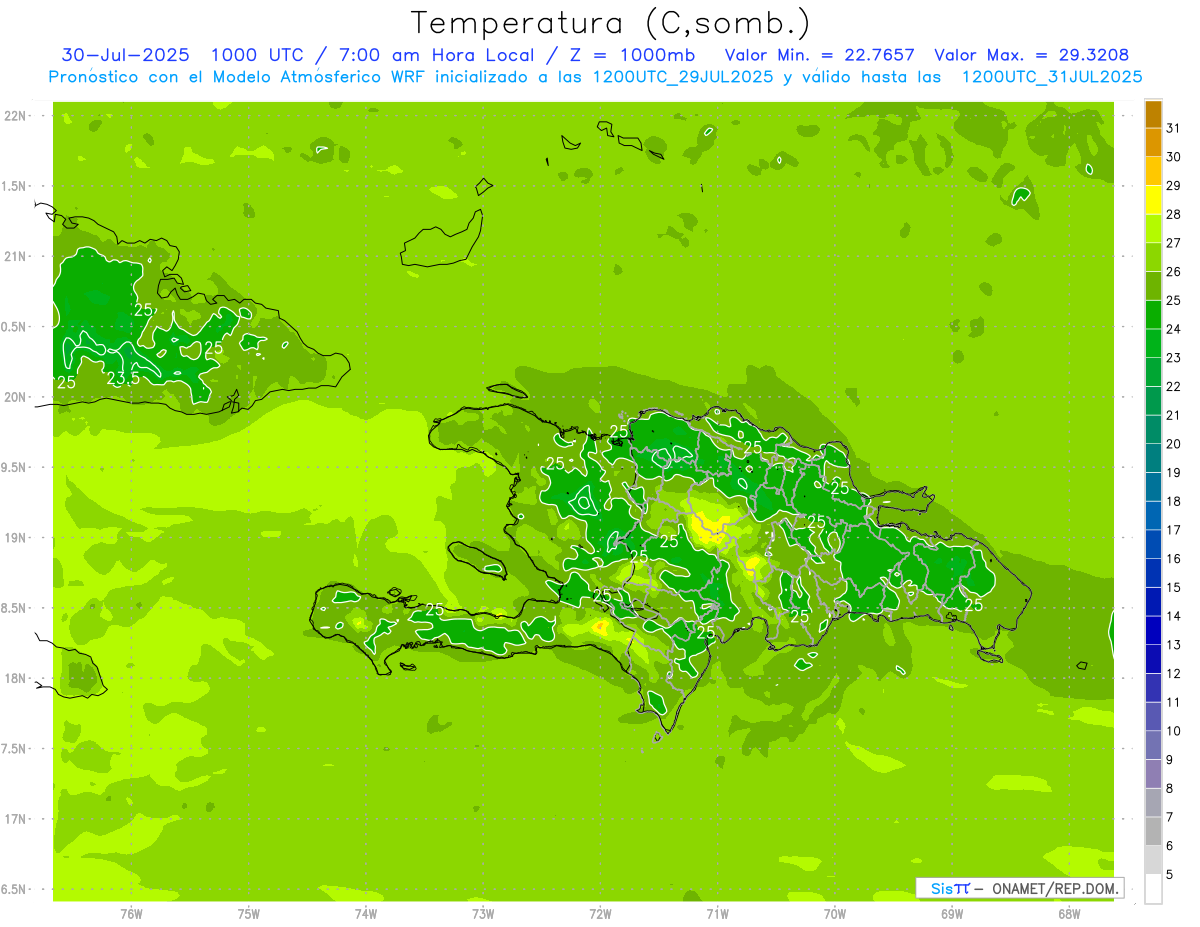Click the legend value "8"

coord(1170,789)
